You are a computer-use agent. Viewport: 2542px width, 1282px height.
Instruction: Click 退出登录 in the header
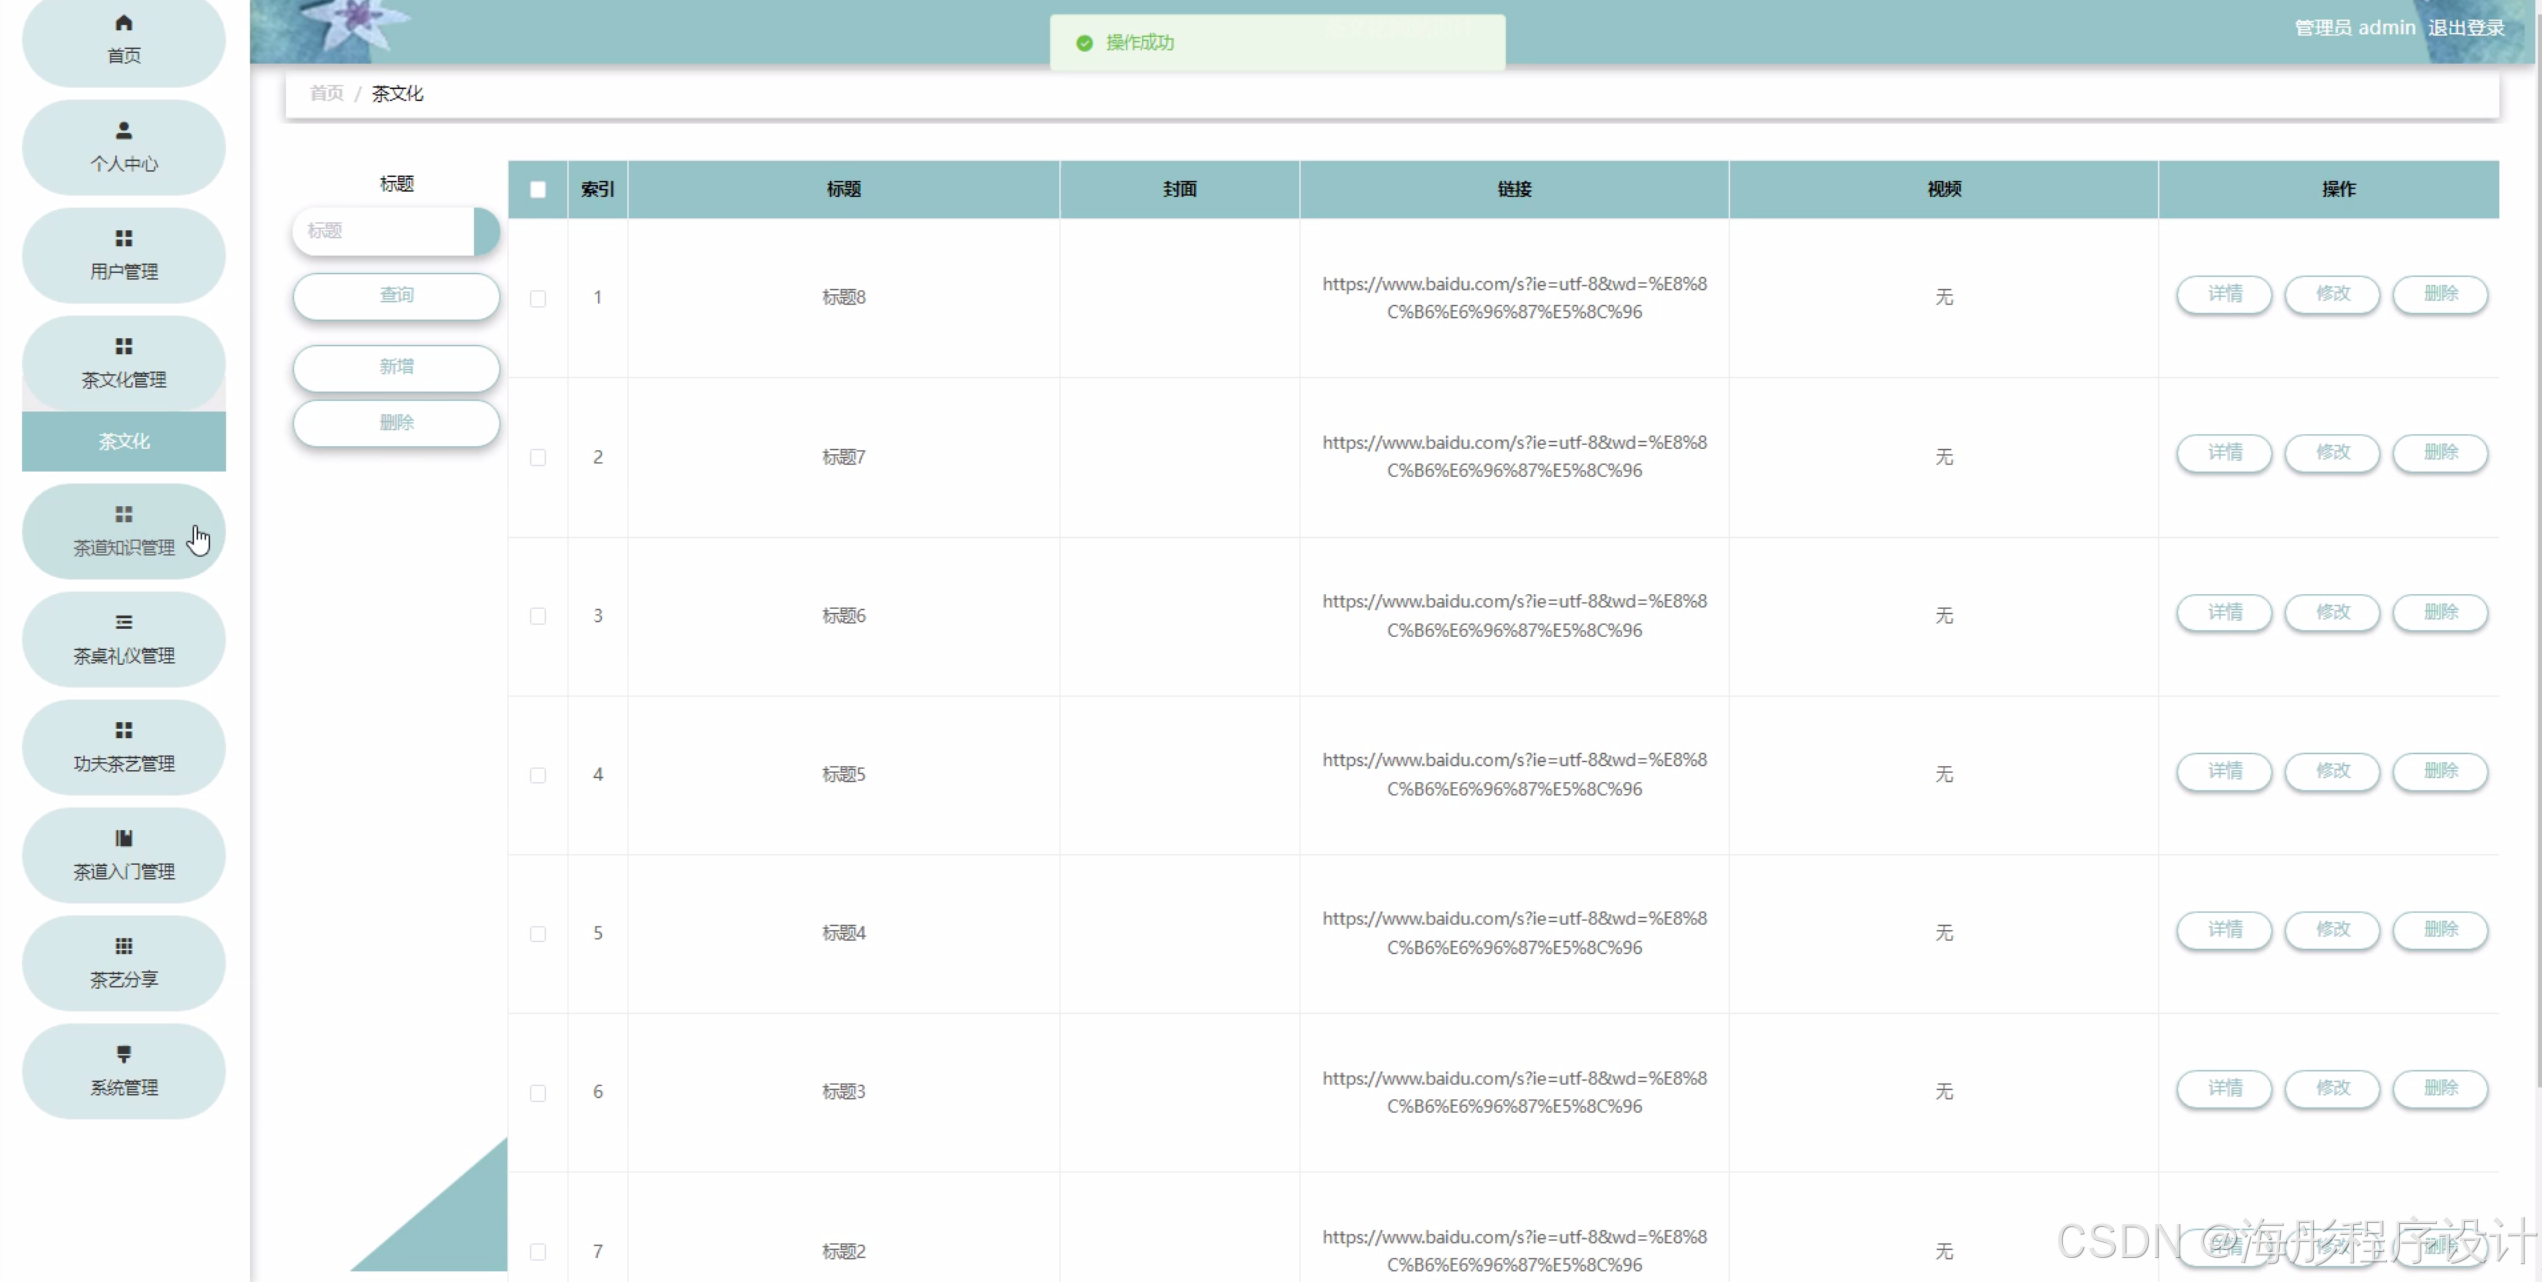click(x=2466, y=28)
